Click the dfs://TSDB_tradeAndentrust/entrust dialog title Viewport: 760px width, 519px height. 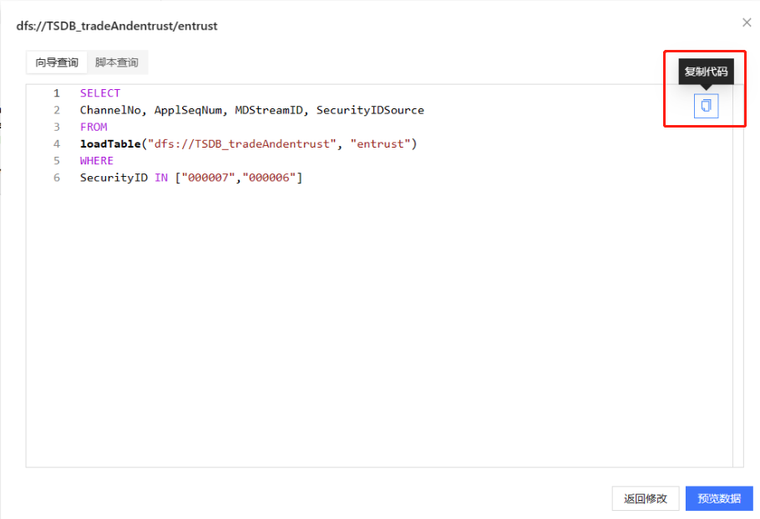pyautogui.click(x=117, y=26)
